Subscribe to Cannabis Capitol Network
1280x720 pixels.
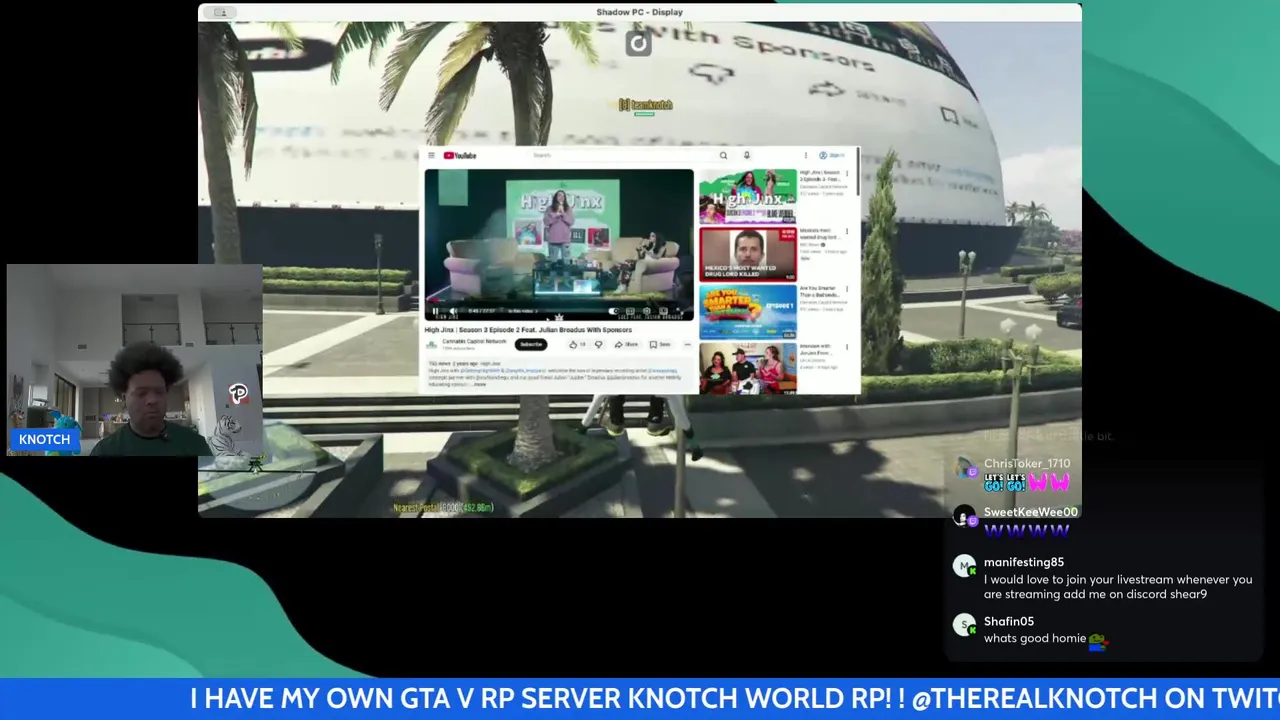[x=531, y=344]
